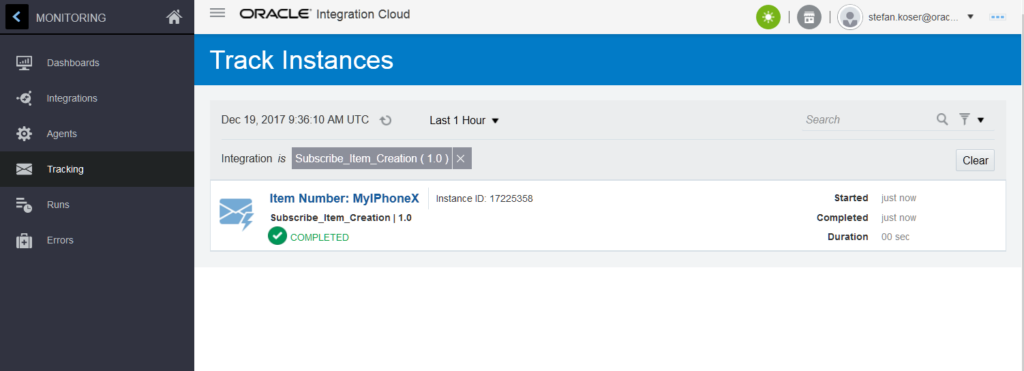Open Errors in the sidebar
Image resolution: width=1024 pixels, height=371 pixels.
[x=60, y=240]
